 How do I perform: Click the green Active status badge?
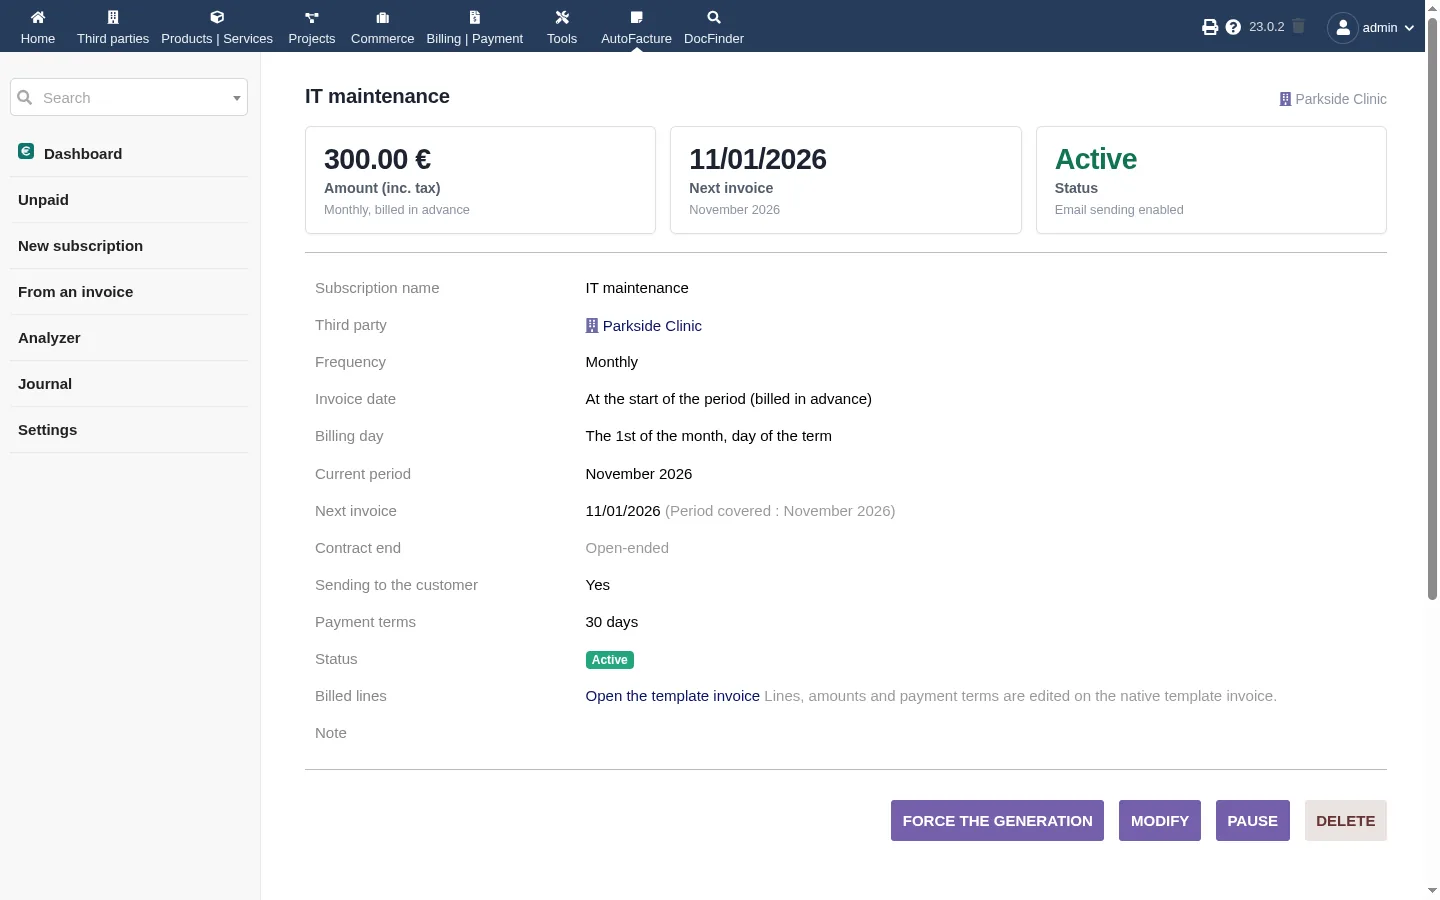point(610,660)
